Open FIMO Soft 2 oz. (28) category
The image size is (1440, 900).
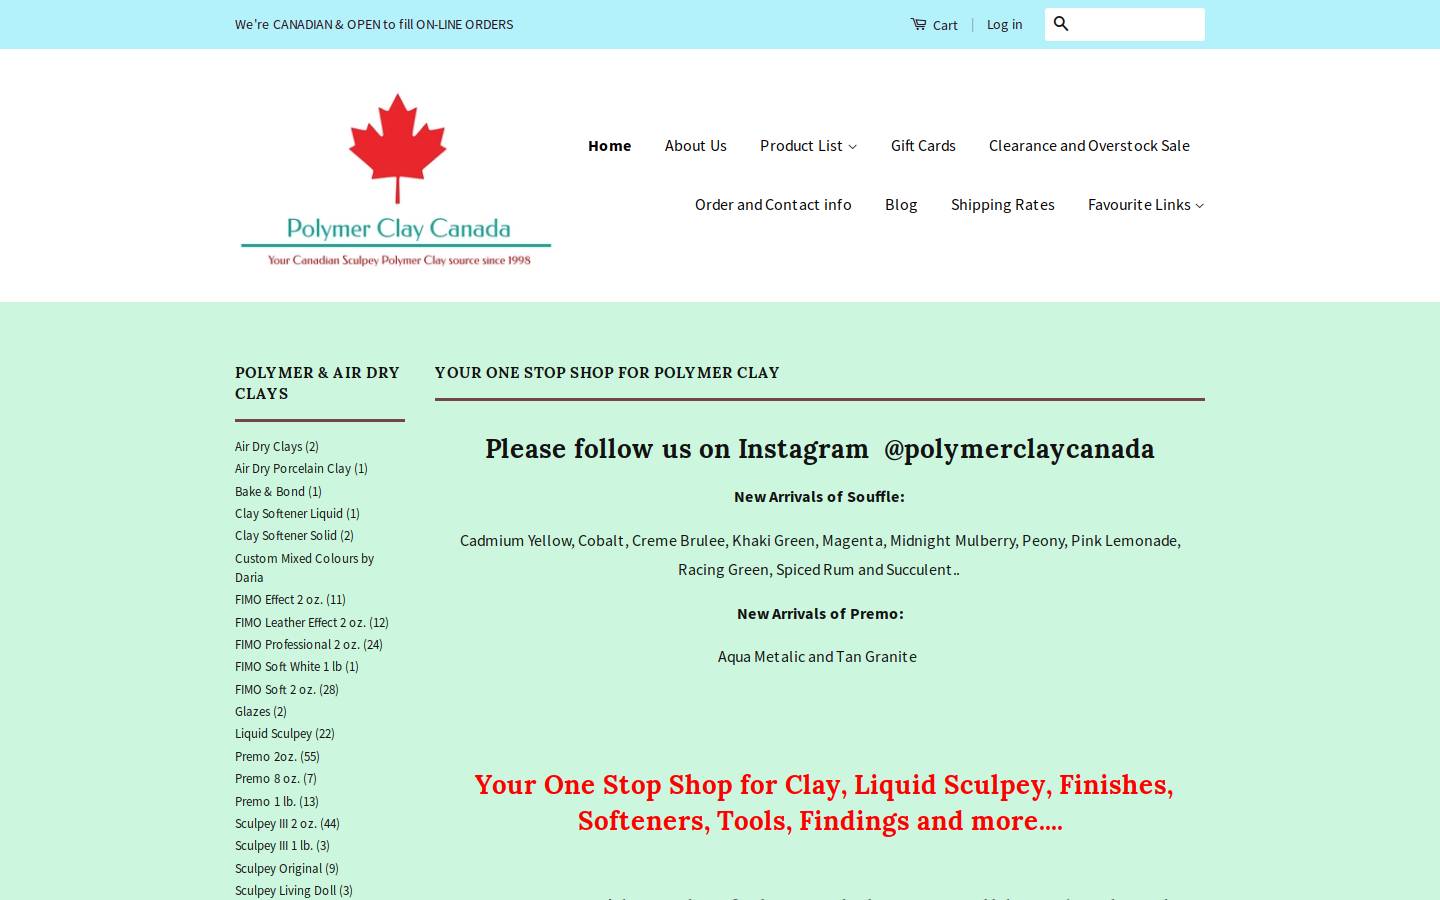pyautogui.click(x=287, y=689)
